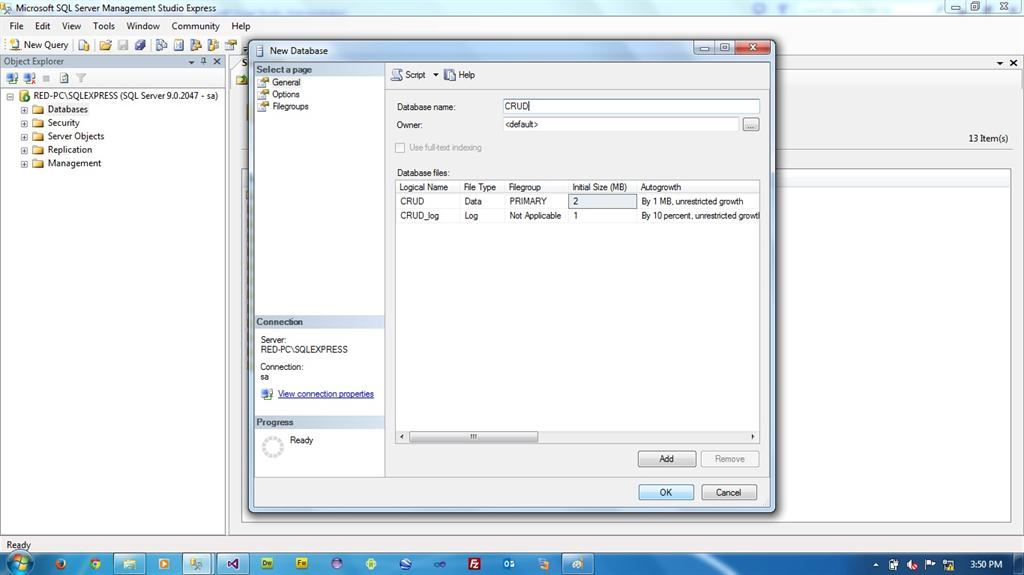Click the Database Engine Query icon
The height and width of the screenshot is (575, 1024).
click(84, 45)
